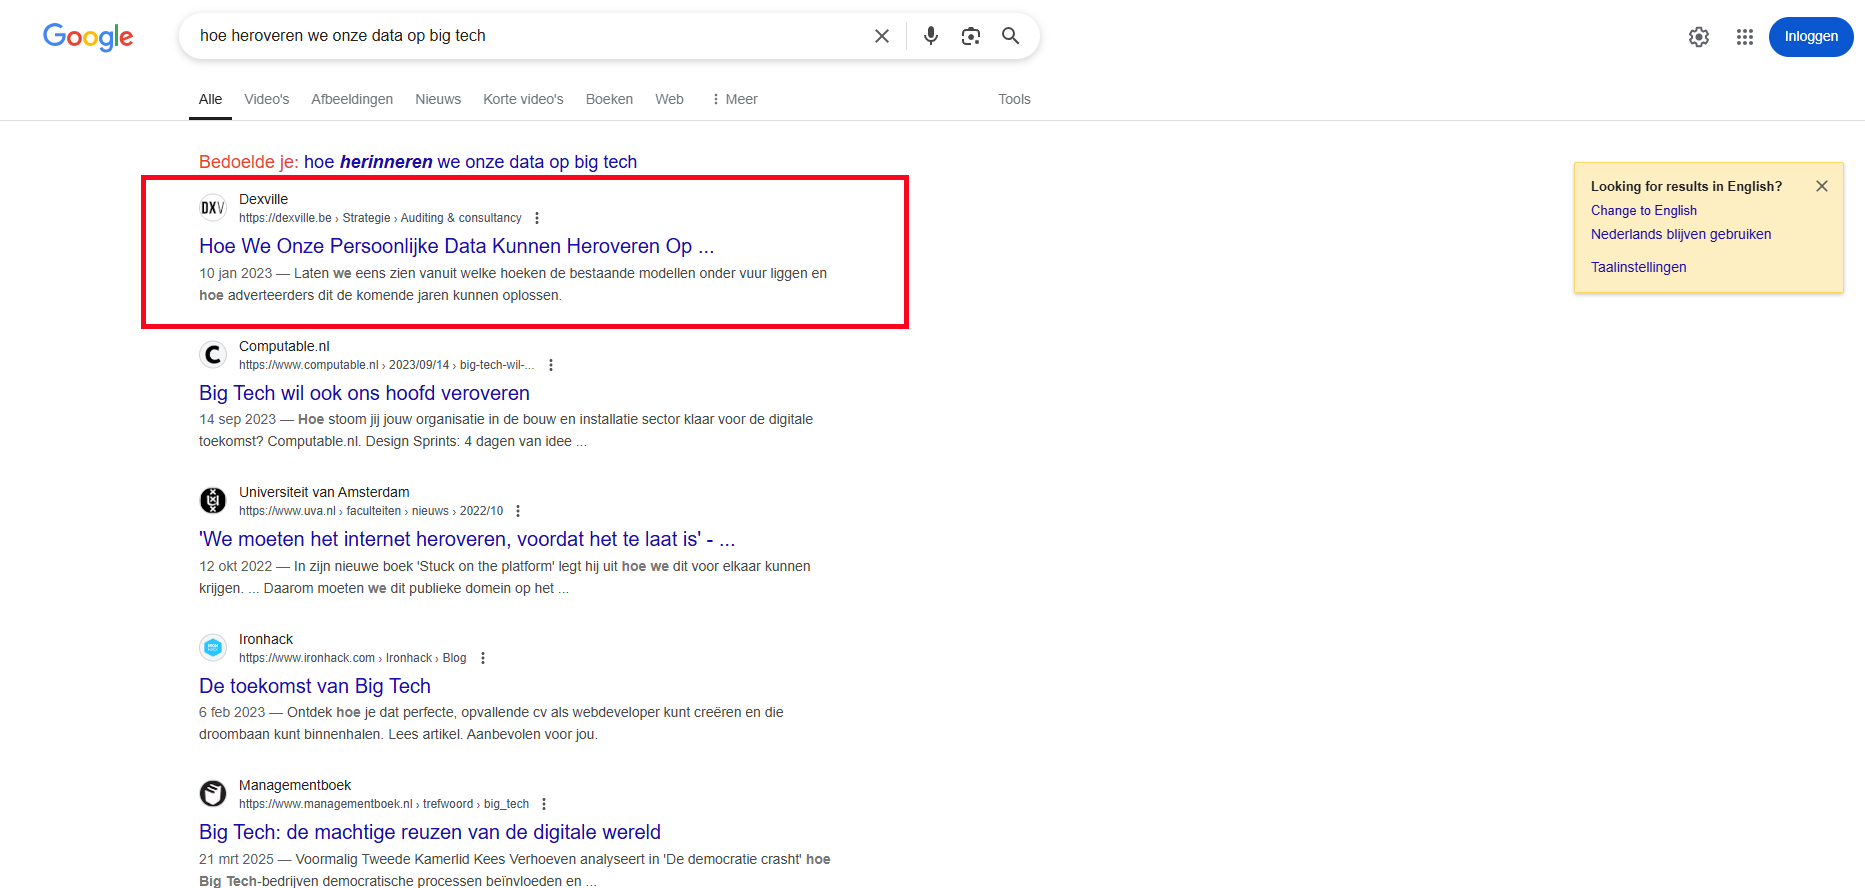The image size is (1865, 888).
Task: Click the Ironhack favicon
Action: pos(213,647)
